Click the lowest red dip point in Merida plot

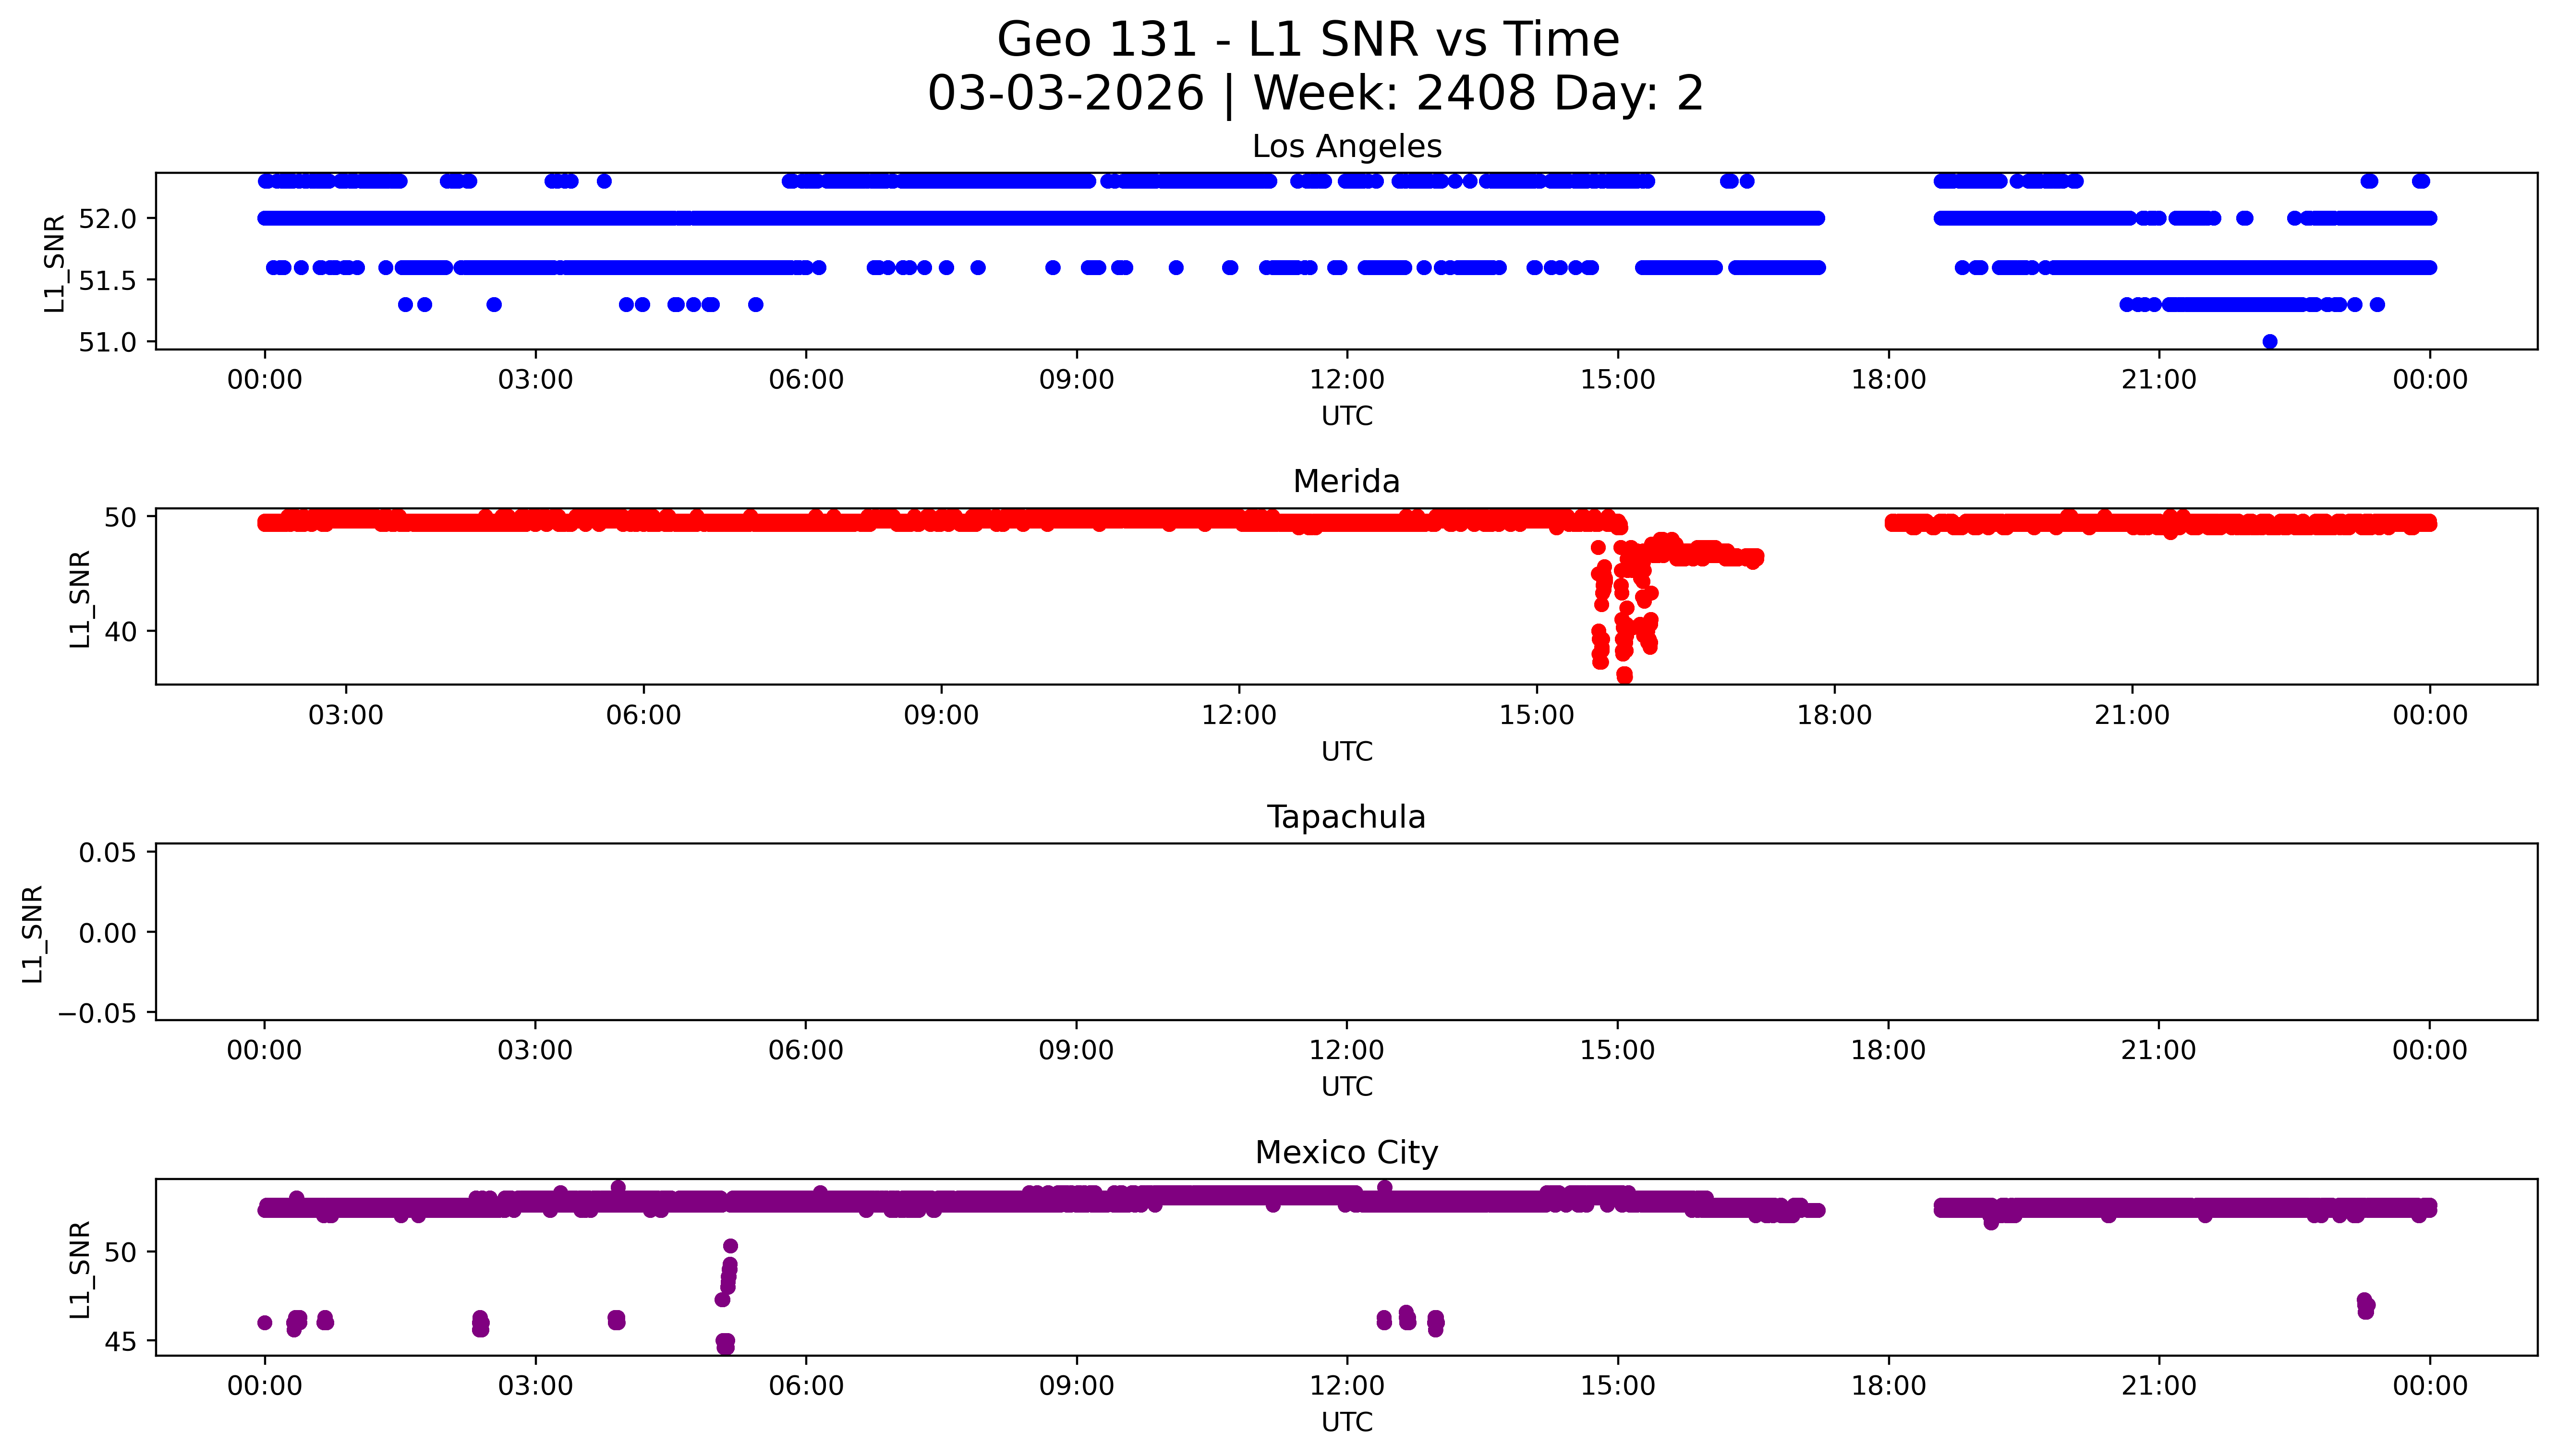pos(1625,676)
